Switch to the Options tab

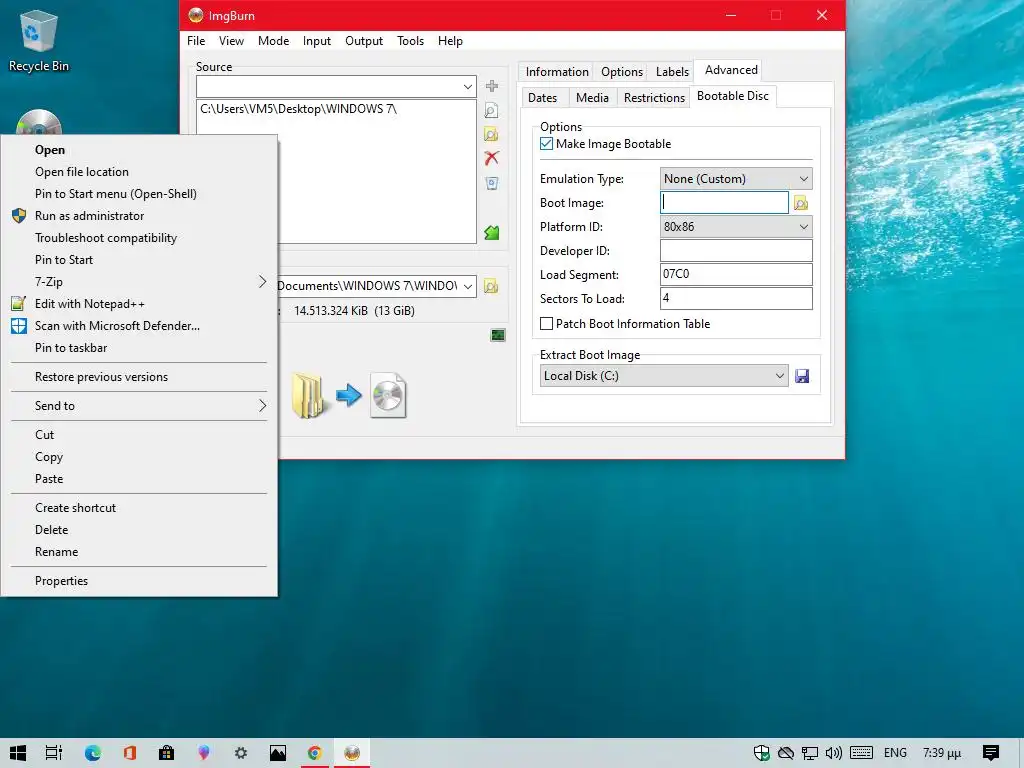coord(622,72)
